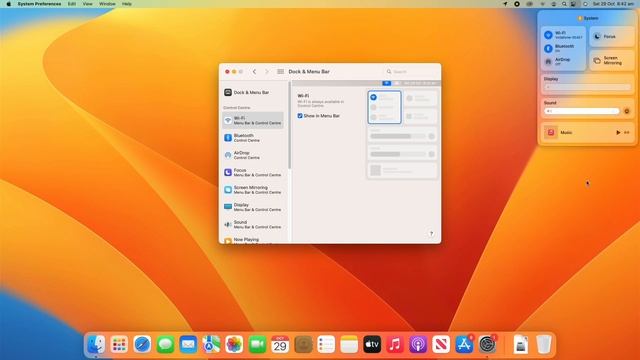This screenshot has width=640, height=360.
Task: Select AirDrop in preferences sidebar
Action: point(253,155)
